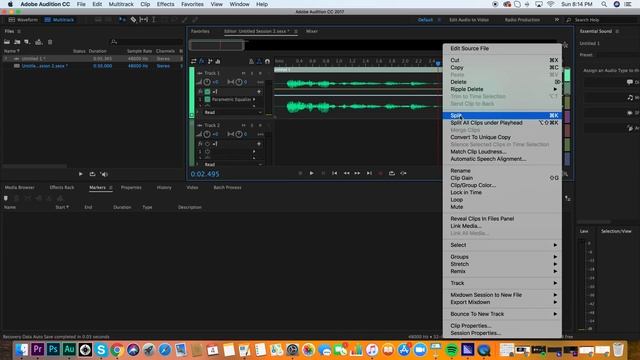Show the Inputs/Outputs section in the editor

[193, 61]
